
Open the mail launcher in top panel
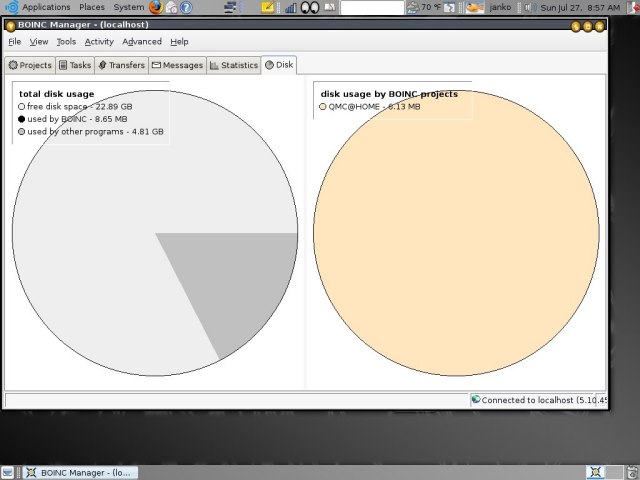(x=172, y=7)
